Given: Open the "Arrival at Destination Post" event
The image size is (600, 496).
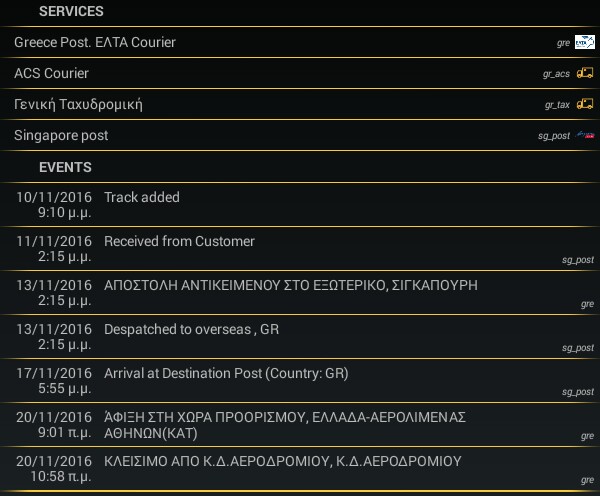Looking at the screenshot, I should click(x=226, y=373).
